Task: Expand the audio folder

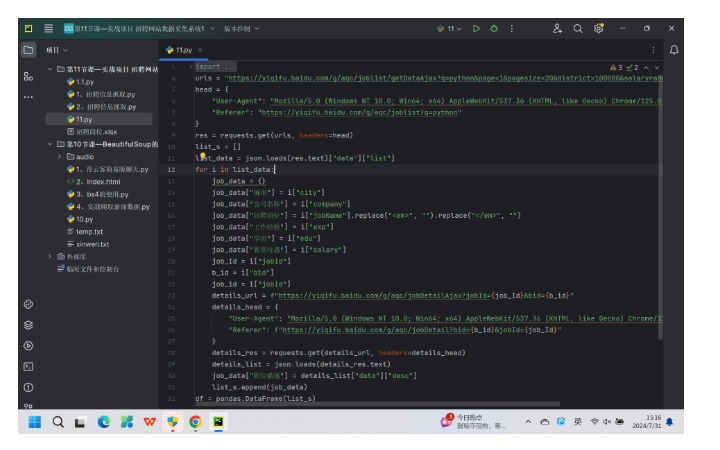Action: point(59,157)
